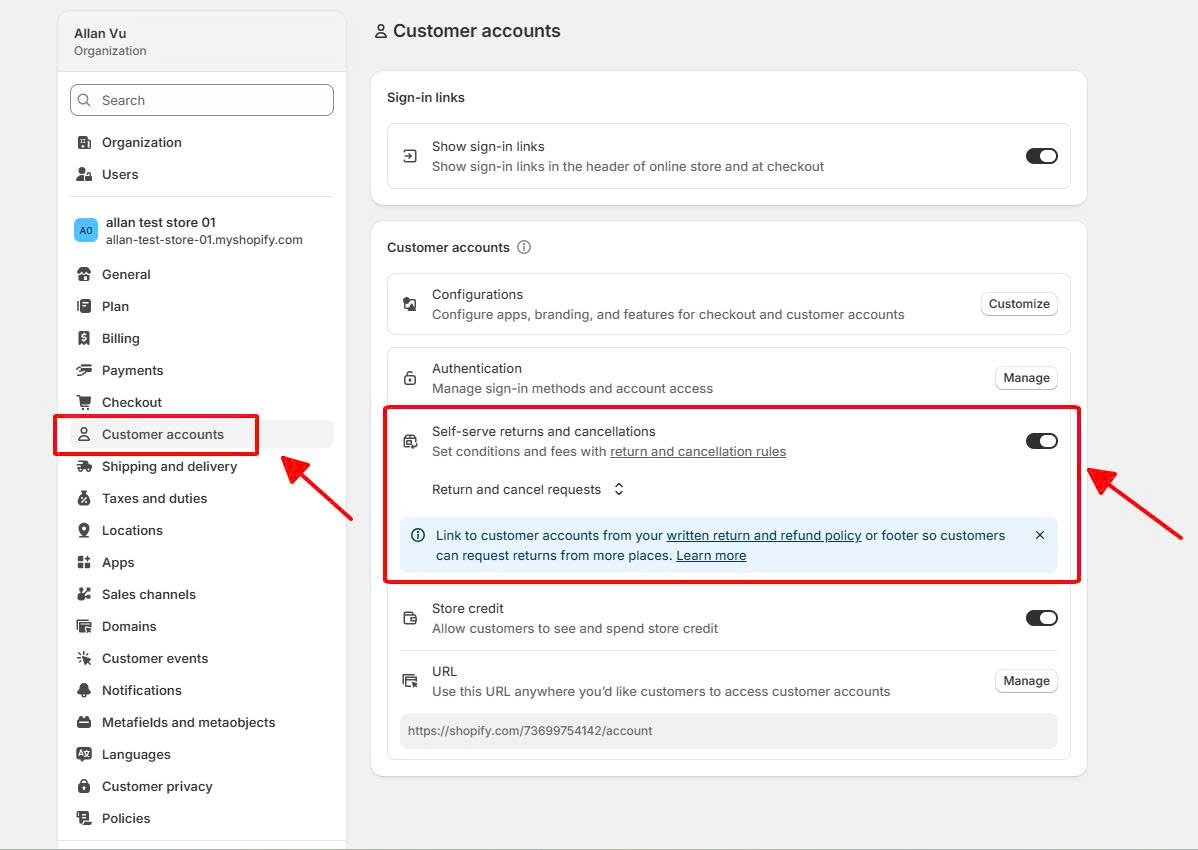The height and width of the screenshot is (850, 1198).
Task: Click the Payments hand icon
Action: [x=84, y=370]
